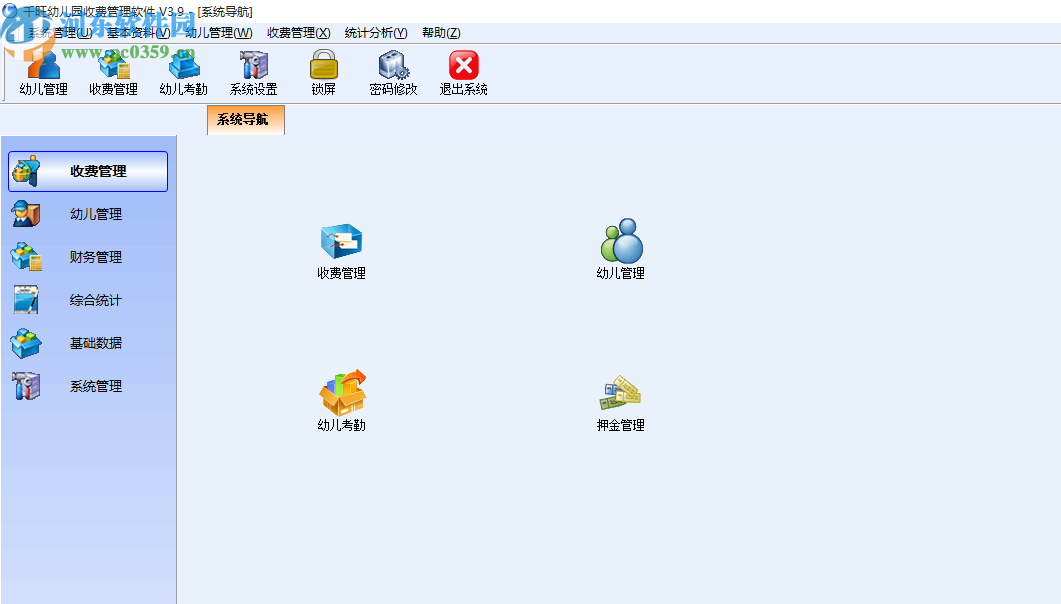Open 幼儿考勤 in the toolbar
The height and width of the screenshot is (604, 1061).
point(183,73)
